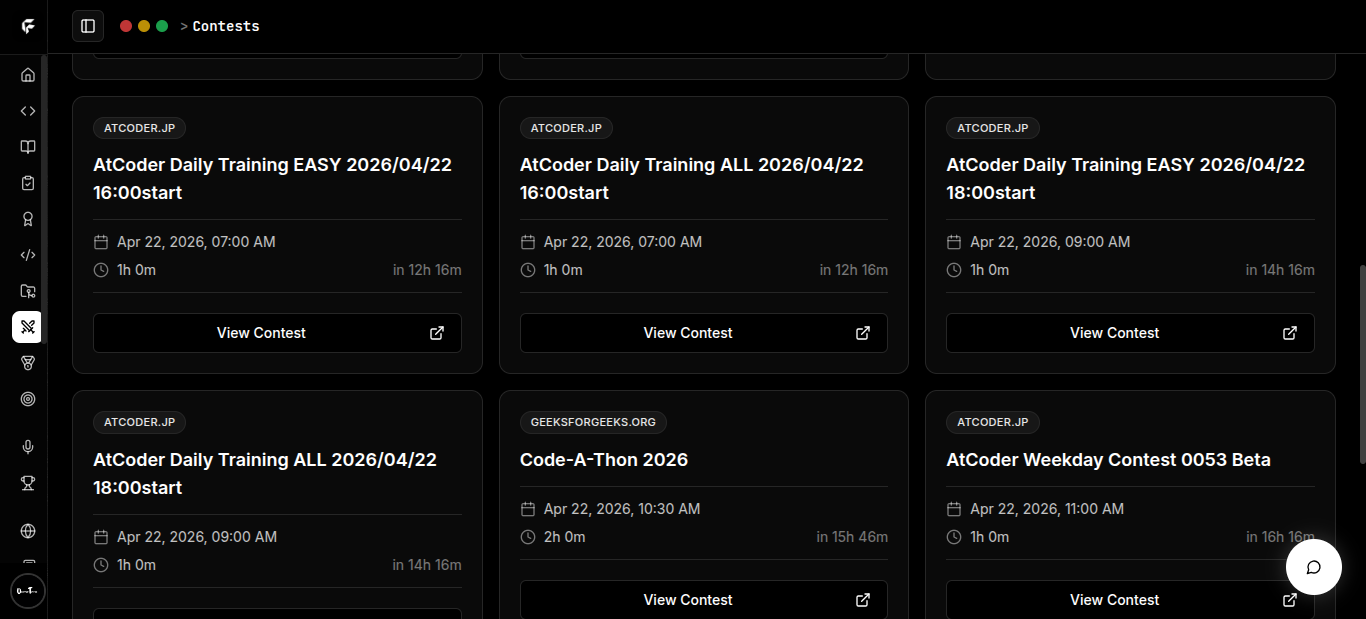Click ATCODER.JP tag on ALL 18:00start card
Image resolution: width=1366 pixels, height=619 pixels.
point(140,422)
